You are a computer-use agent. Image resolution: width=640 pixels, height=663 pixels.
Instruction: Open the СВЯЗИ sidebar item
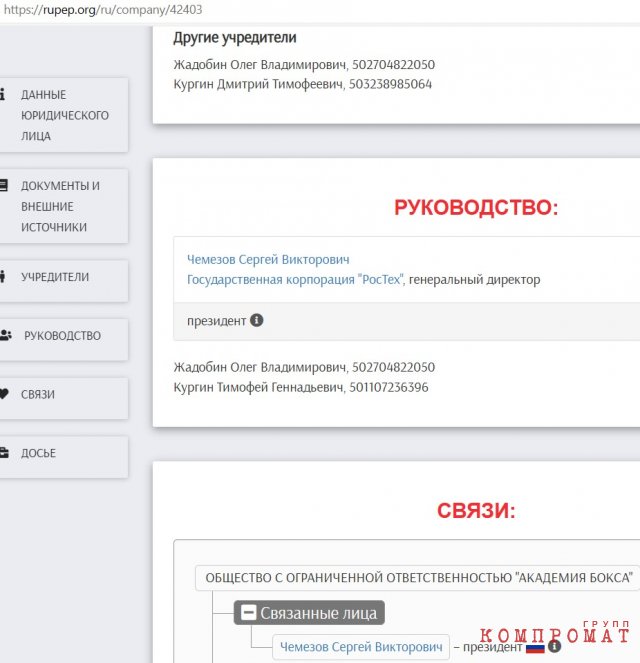point(64,399)
